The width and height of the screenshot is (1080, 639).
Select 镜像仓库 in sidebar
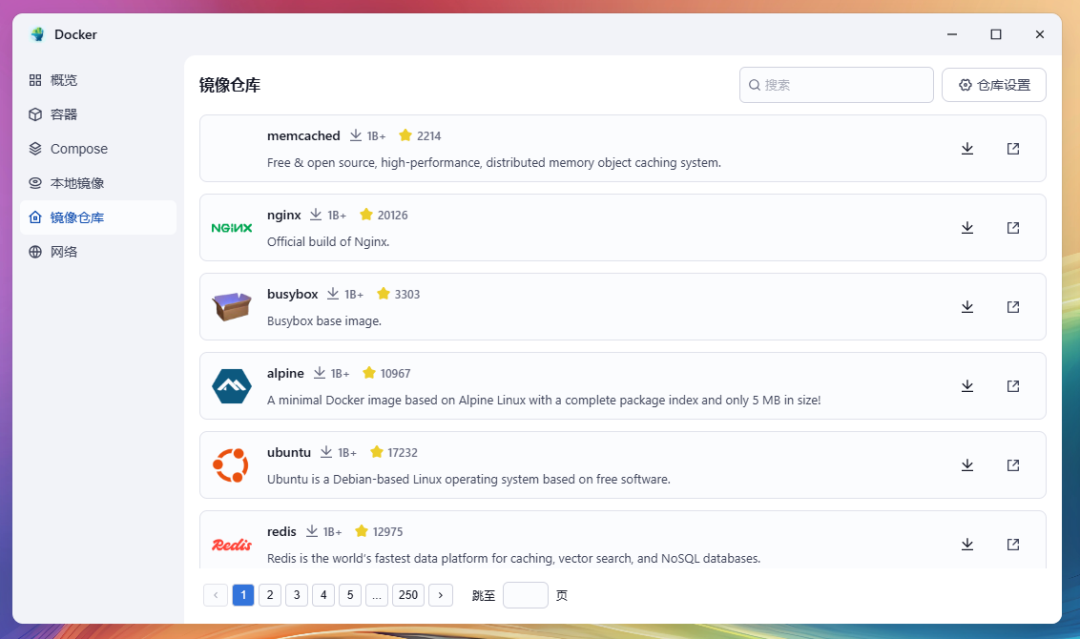coord(98,218)
